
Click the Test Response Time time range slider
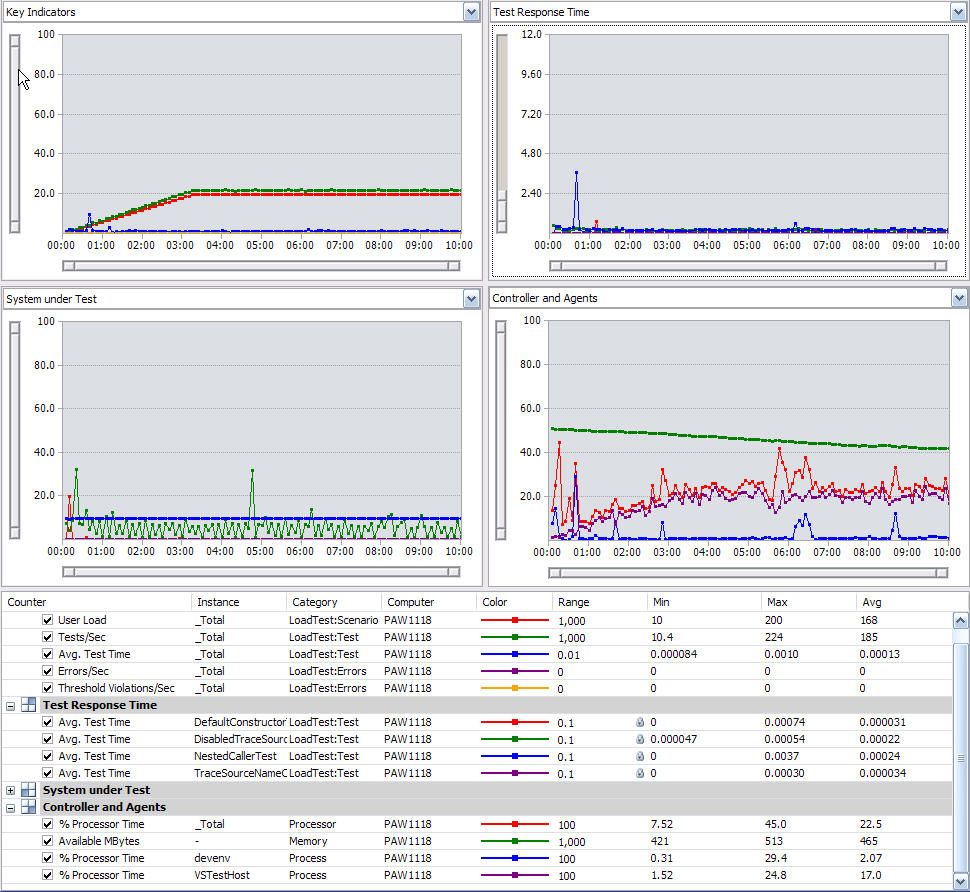tap(748, 266)
